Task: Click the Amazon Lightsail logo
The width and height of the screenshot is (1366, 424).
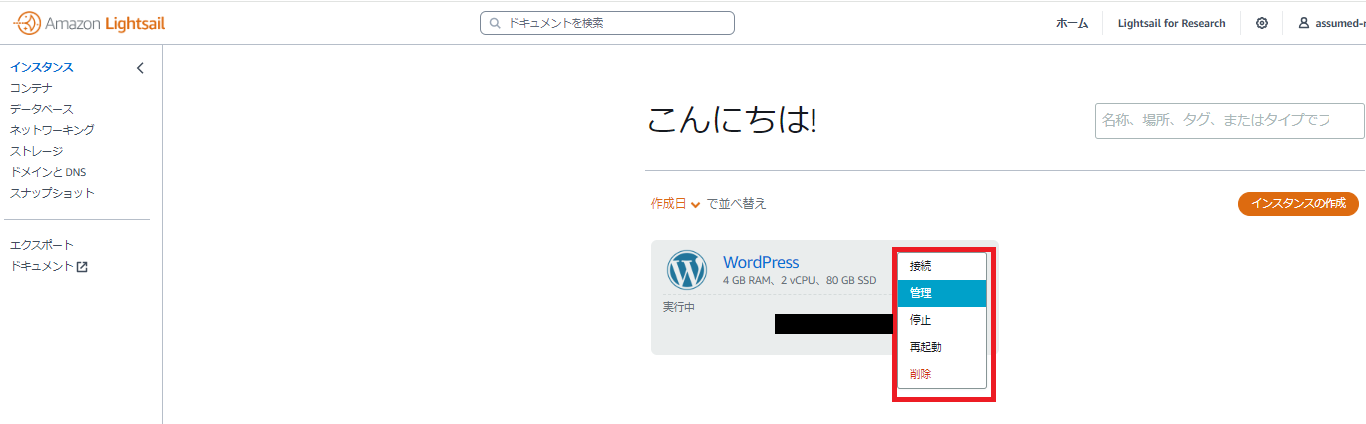Action: point(89,22)
